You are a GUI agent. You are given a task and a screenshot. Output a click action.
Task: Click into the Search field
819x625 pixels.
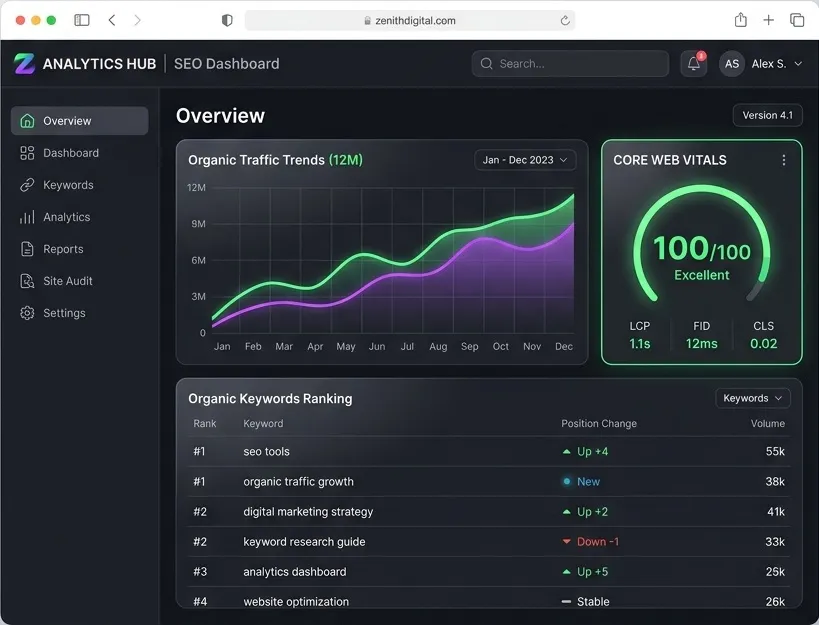[x=570, y=64]
